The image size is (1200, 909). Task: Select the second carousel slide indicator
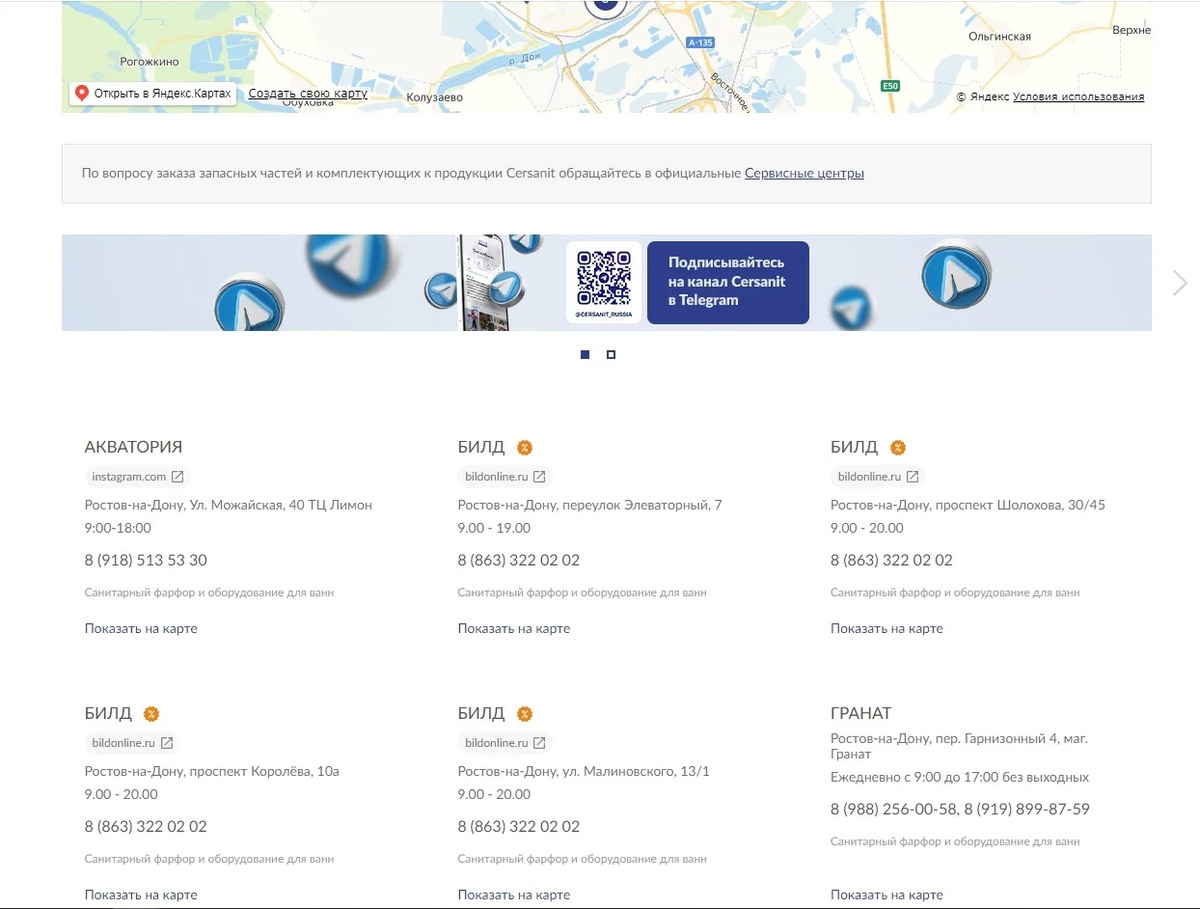coord(611,355)
